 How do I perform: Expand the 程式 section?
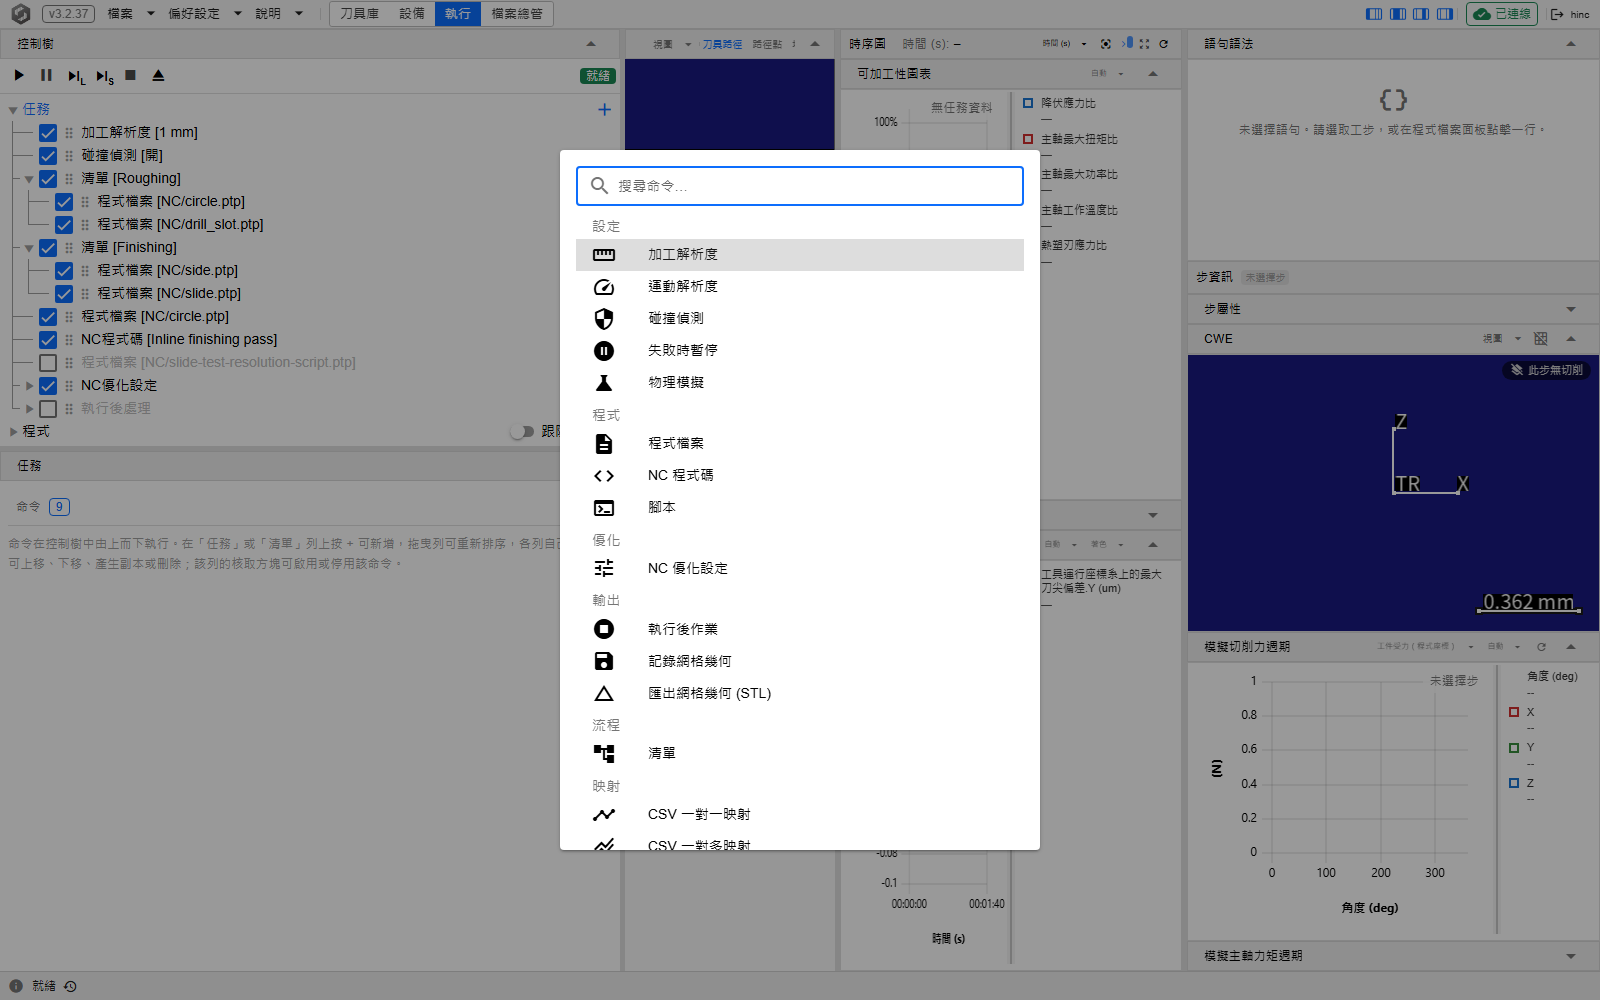click(13, 432)
